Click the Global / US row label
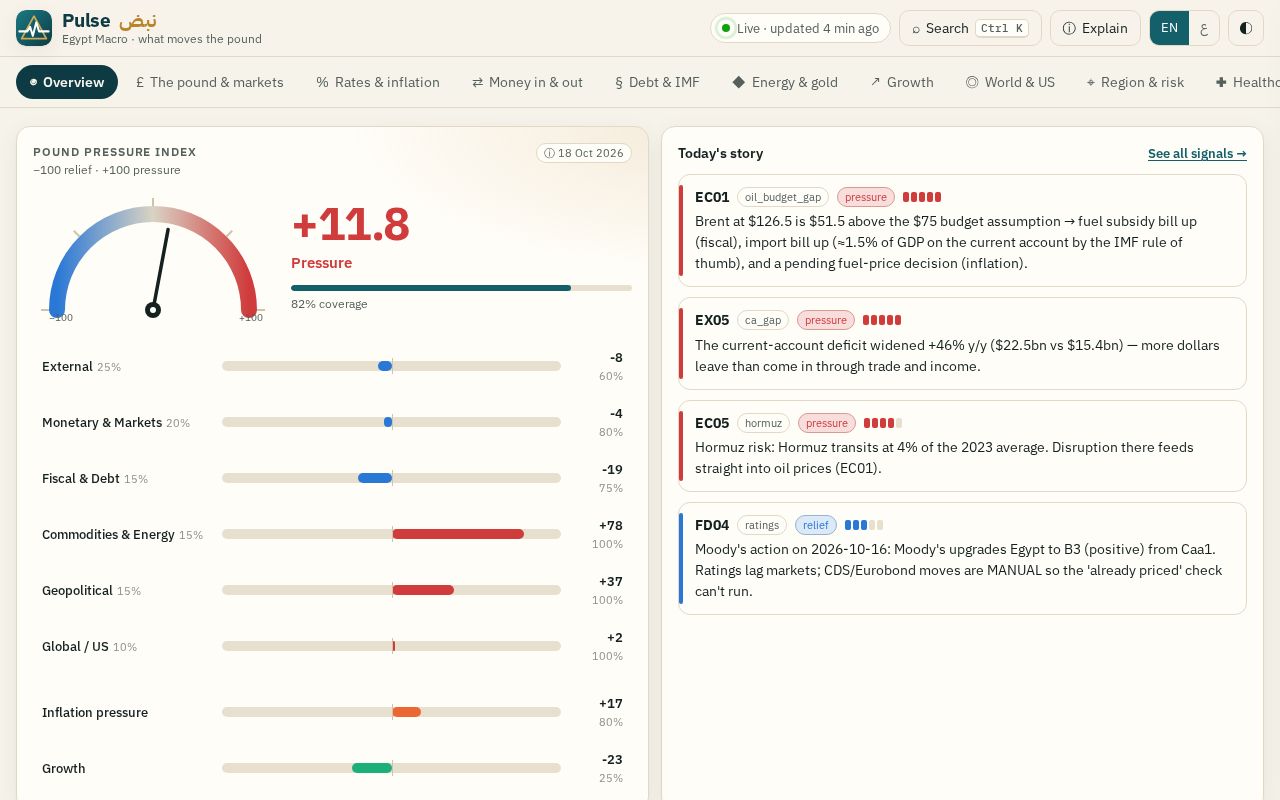The image size is (1280, 800). point(75,646)
